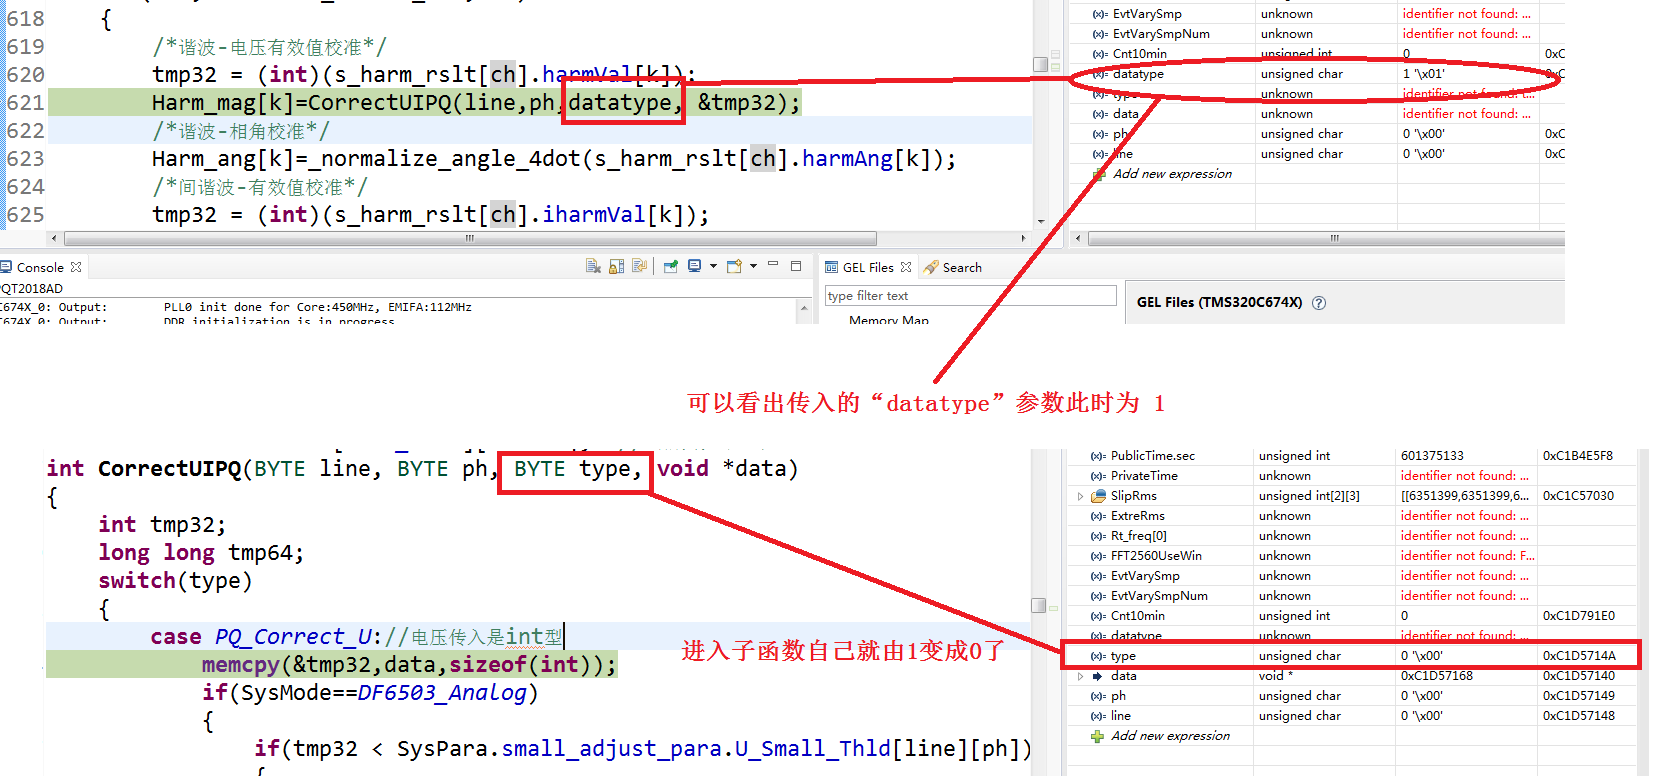This screenshot has height=776, width=1664.
Task: Expand the 'data' void pointer expression
Action: coord(1080,676)
